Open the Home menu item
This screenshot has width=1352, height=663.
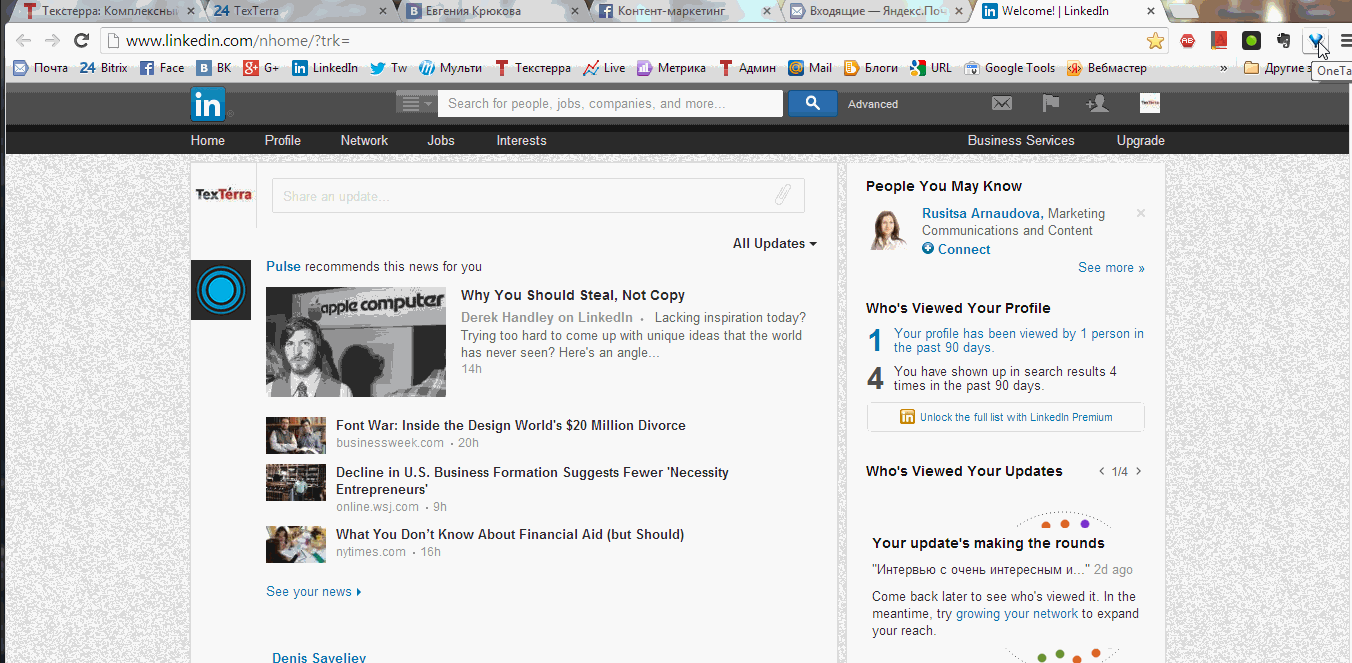click(x=208, y=140)
